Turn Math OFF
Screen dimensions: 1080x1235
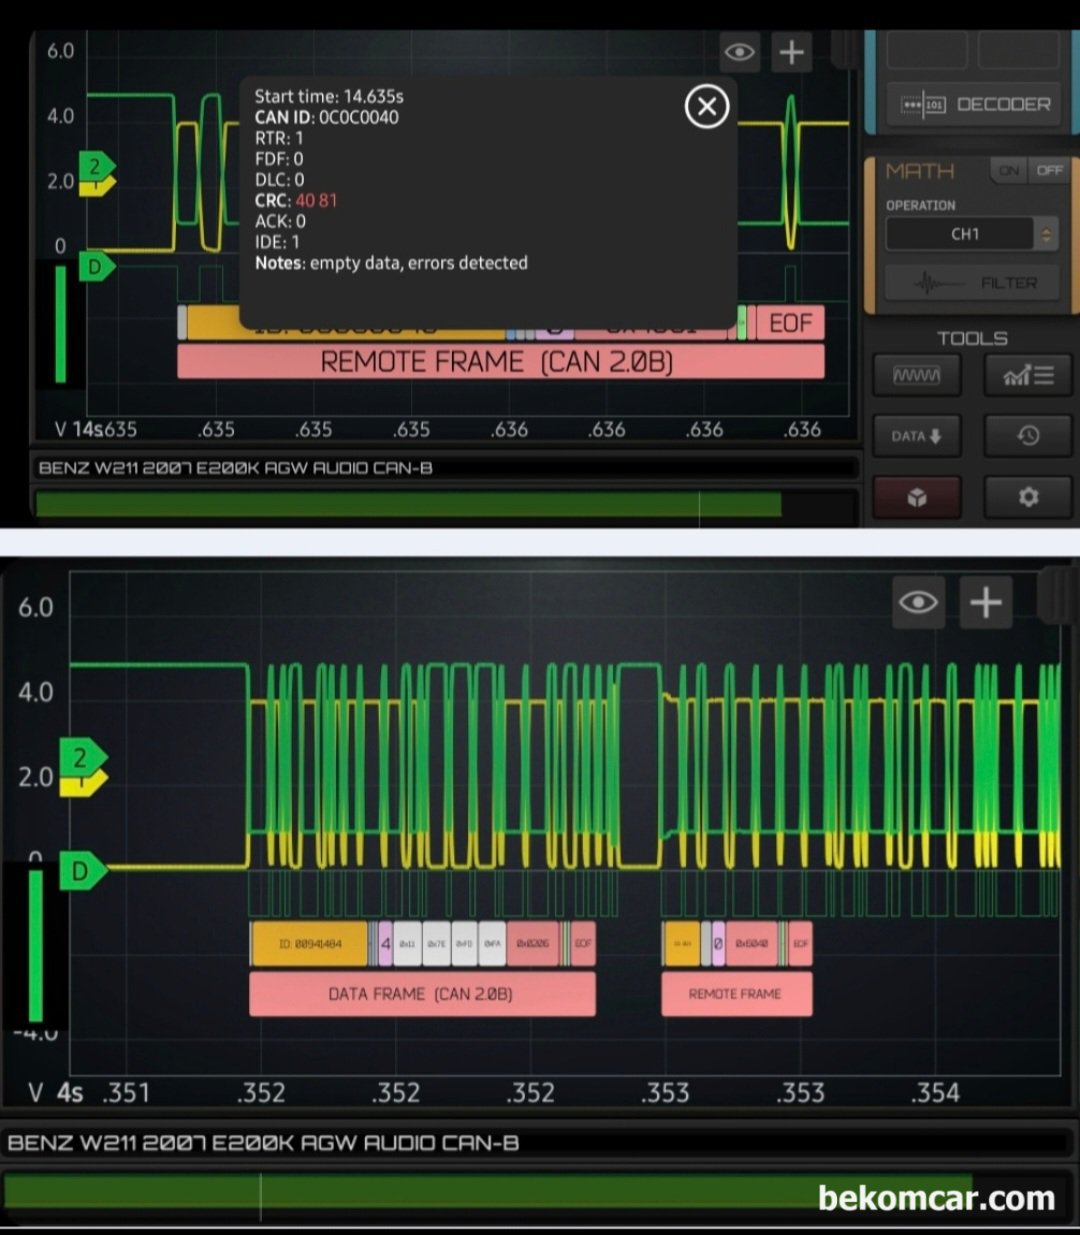point(1049,171)
